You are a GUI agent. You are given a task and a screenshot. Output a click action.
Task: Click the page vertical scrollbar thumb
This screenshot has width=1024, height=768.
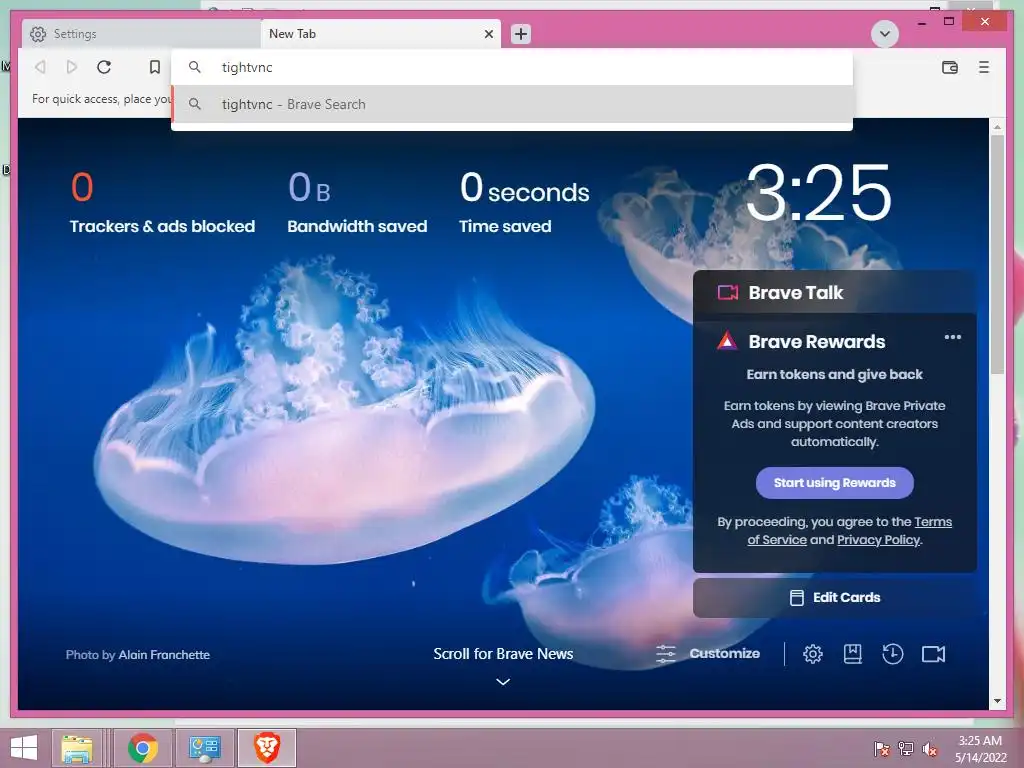(997, 255)
